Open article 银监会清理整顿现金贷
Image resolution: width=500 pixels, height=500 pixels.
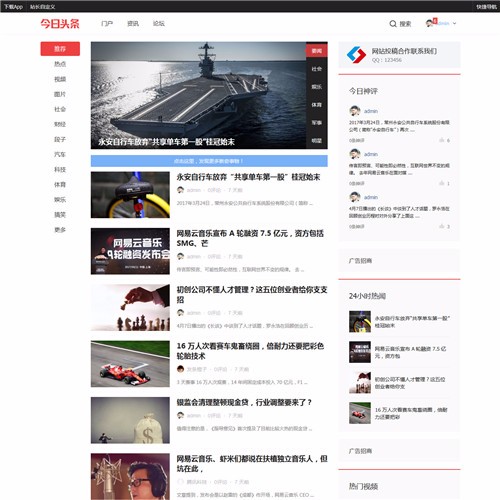[x=244, y=402]
